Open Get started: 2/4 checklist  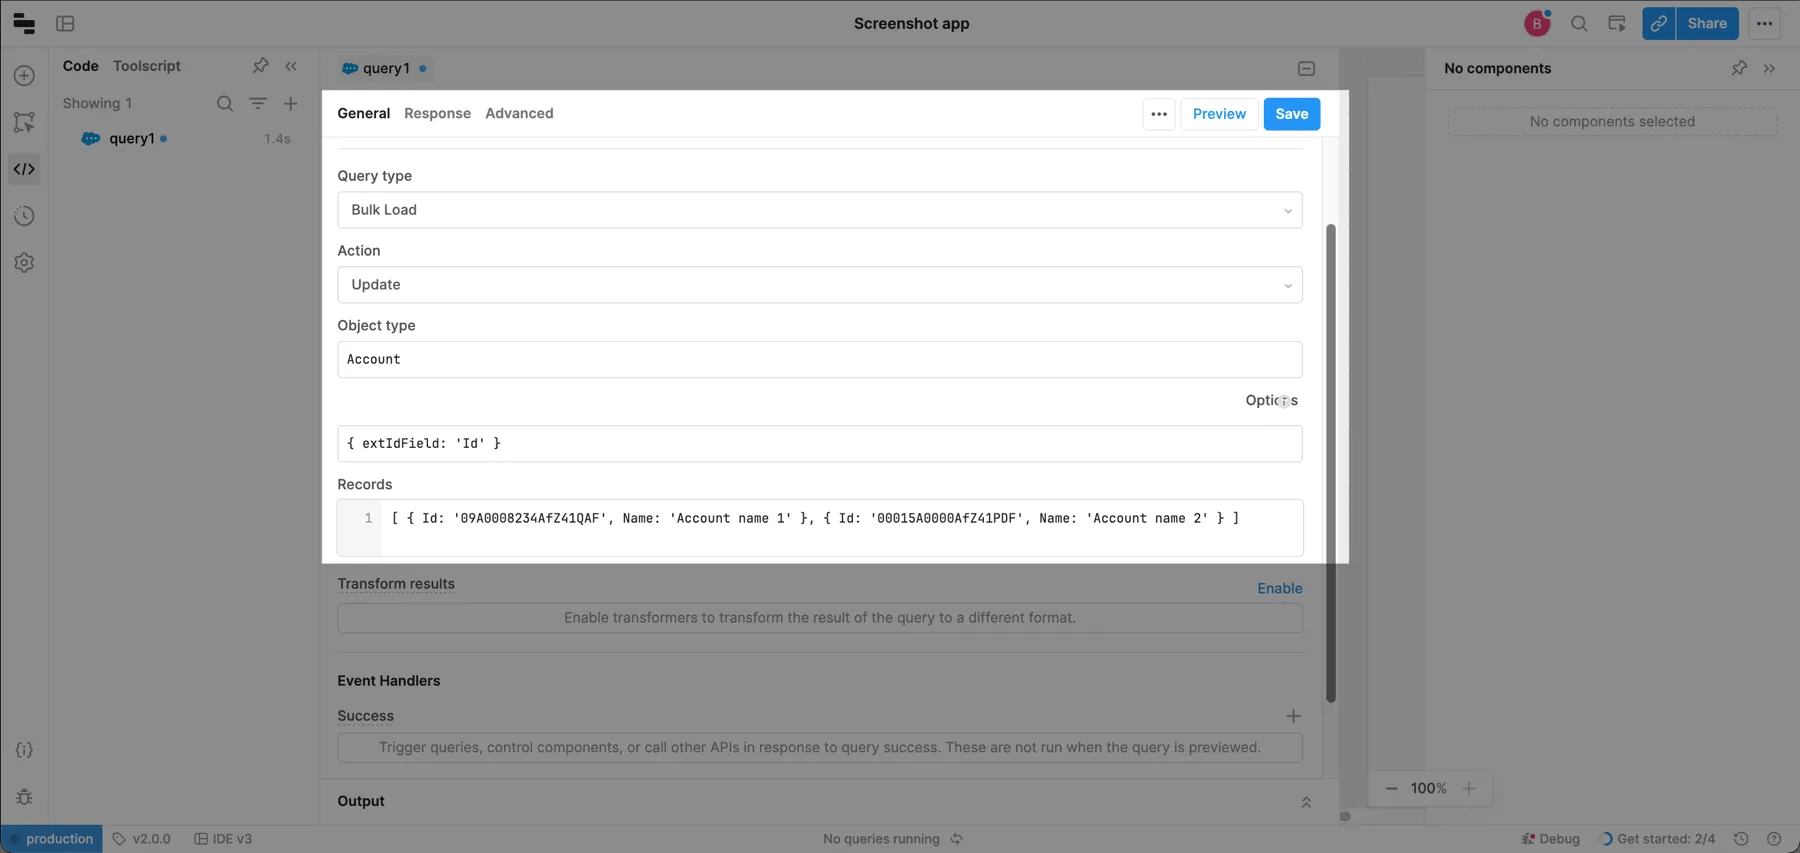(1658, 839)
